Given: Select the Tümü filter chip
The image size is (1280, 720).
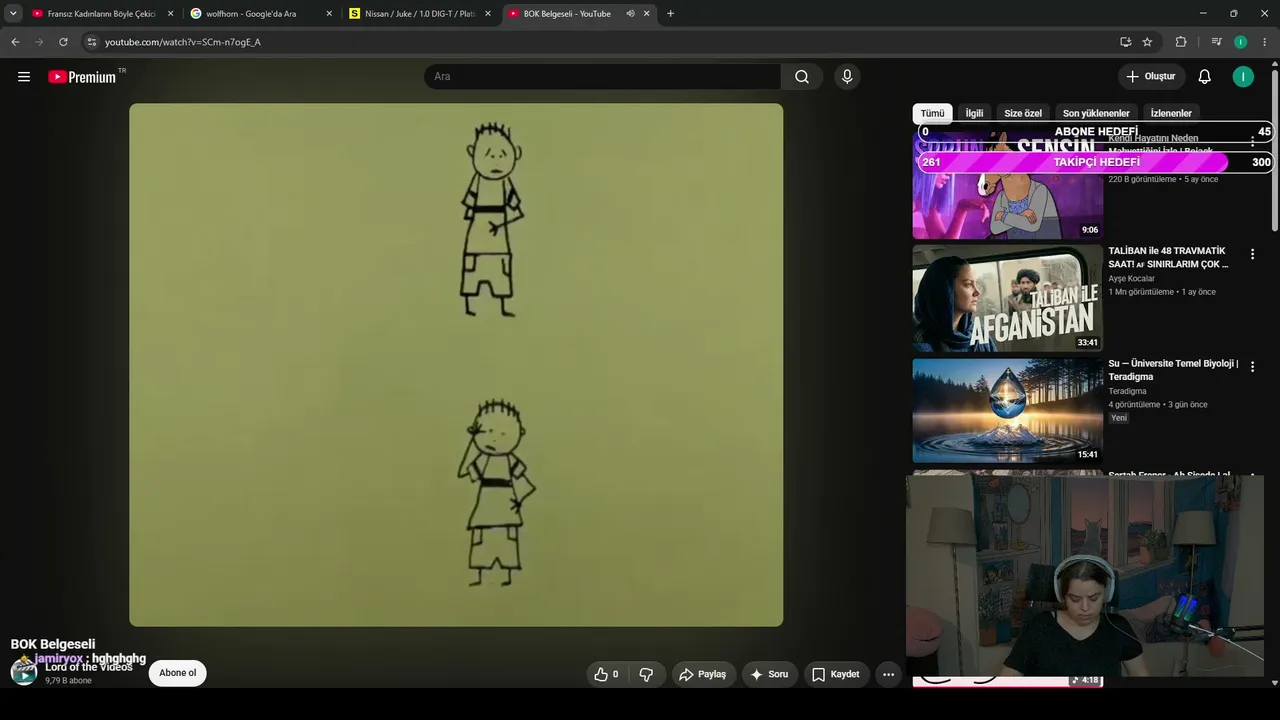Looking at the screenshot, I should point(932,113).
